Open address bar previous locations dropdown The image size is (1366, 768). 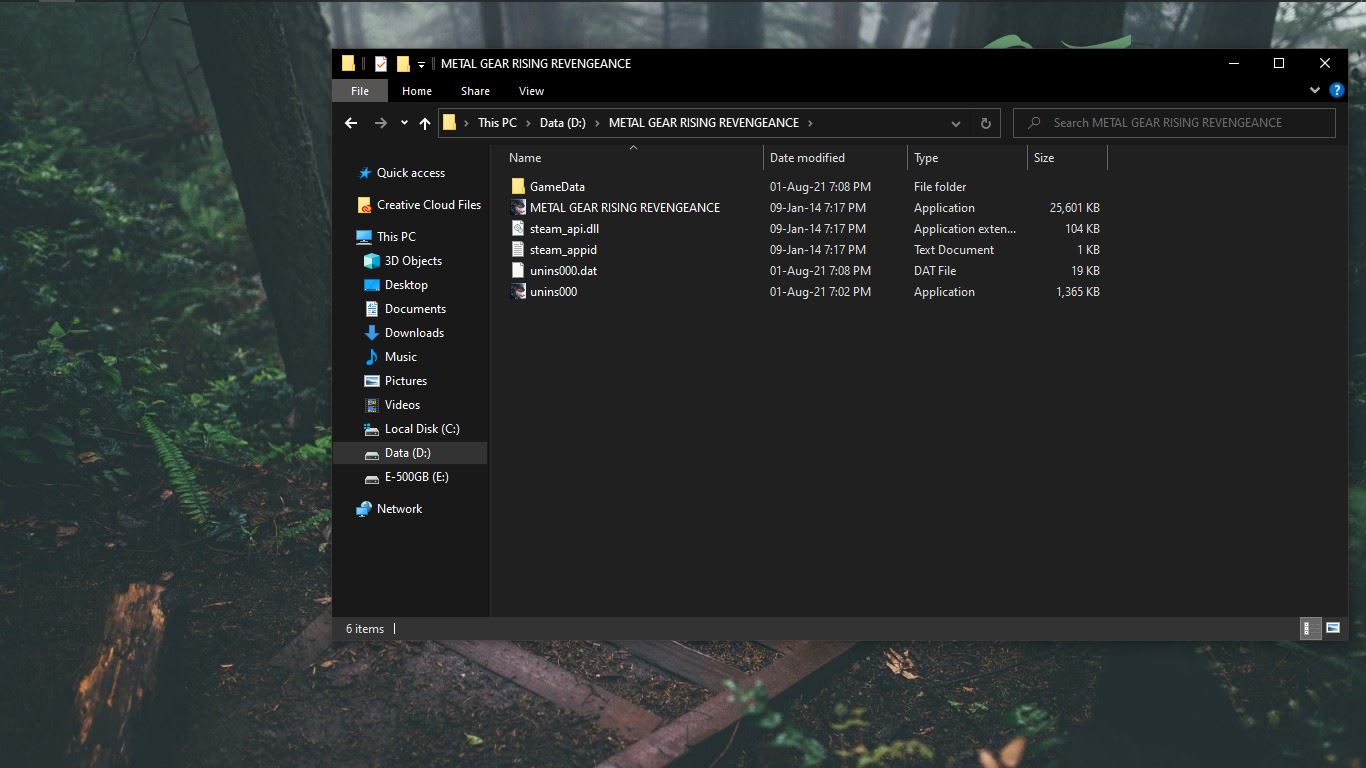tap(955, 123)
